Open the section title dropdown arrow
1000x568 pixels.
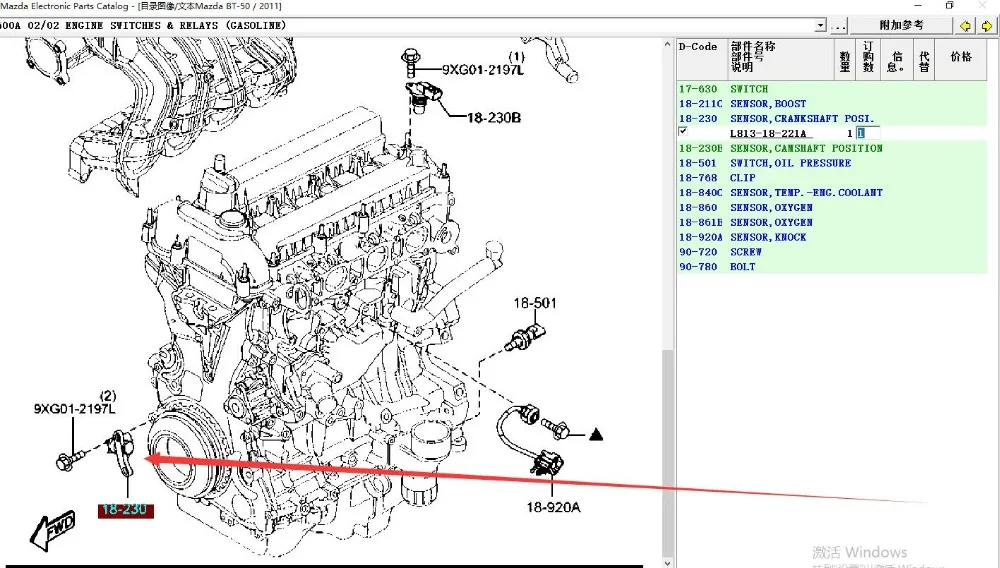[x=820, y=25]
